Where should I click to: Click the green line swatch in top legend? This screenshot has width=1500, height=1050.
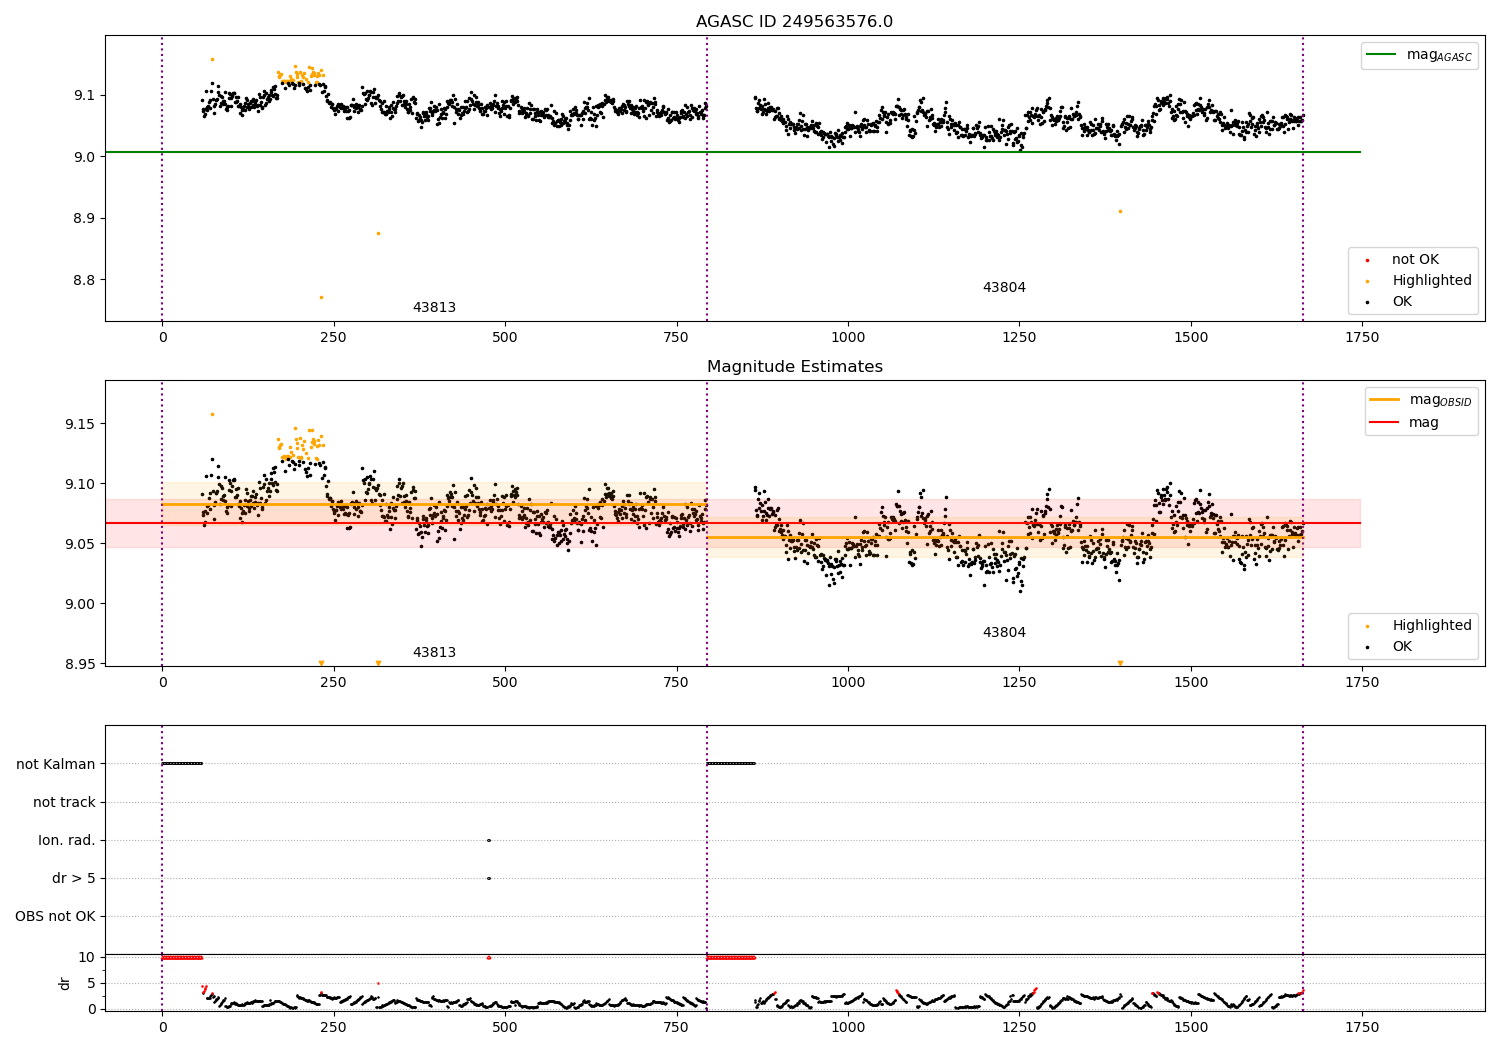click(1382, 55)
